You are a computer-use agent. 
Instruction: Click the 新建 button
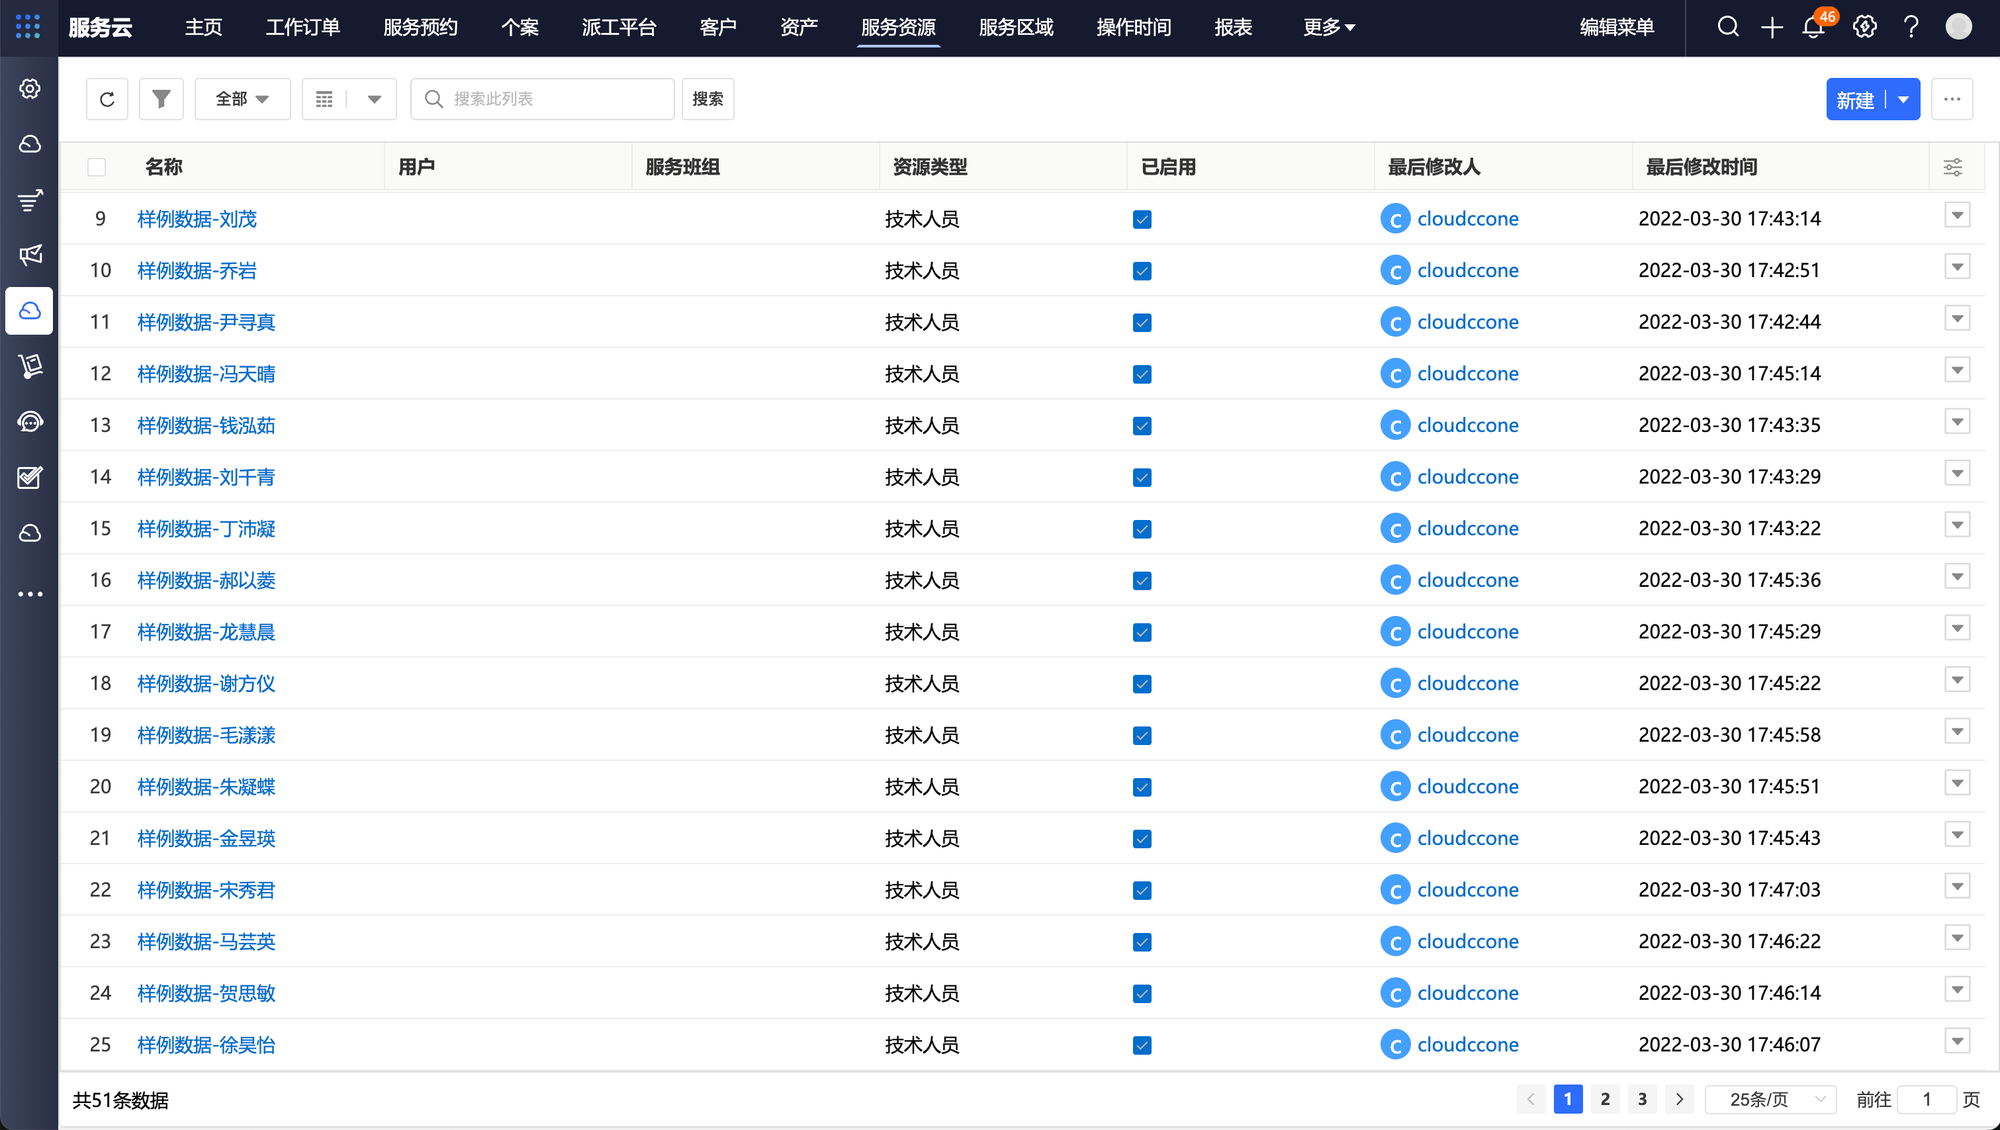(x=1855, y=99)
